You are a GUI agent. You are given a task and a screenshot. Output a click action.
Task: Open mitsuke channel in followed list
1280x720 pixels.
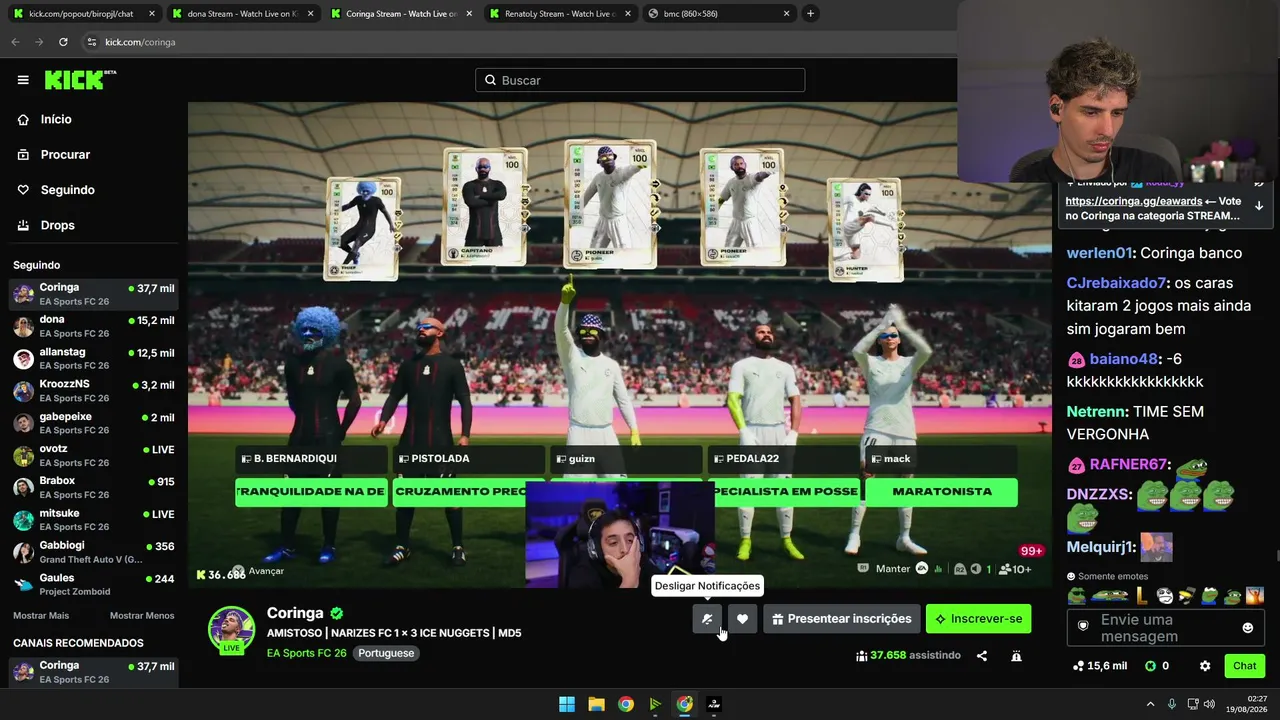94,520
